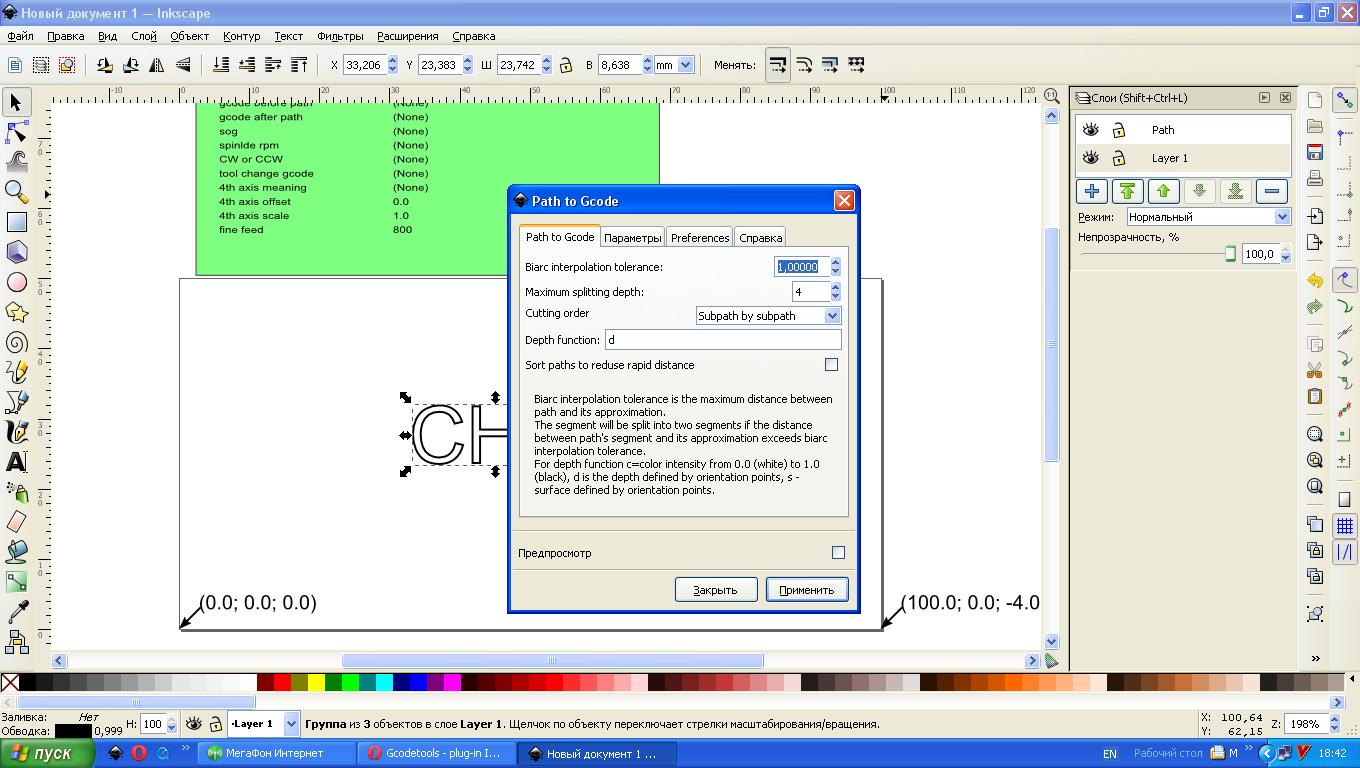This screenshot has width=1360, height=768.
Task: Switch to Gcodetools taskbar window
Action: click(437, 753)
